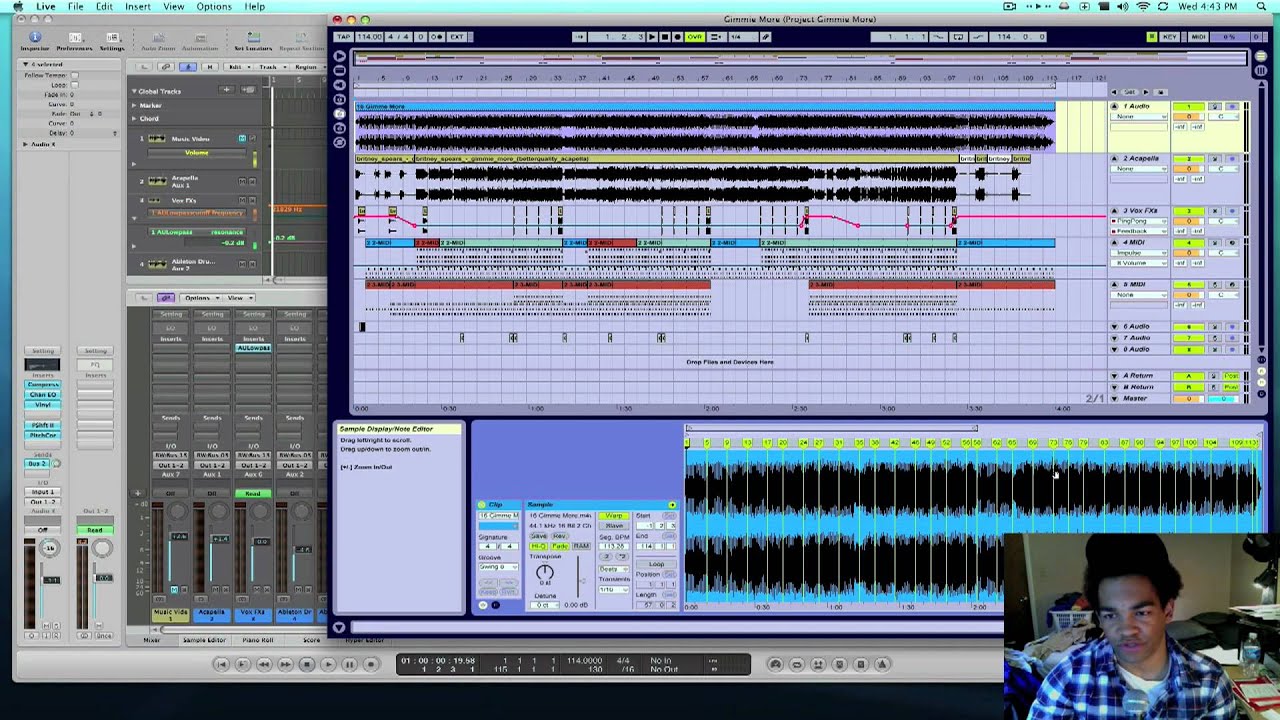Click the Rev. reverse button in Sample box
1280x720 pixels.
click(560, 536)
